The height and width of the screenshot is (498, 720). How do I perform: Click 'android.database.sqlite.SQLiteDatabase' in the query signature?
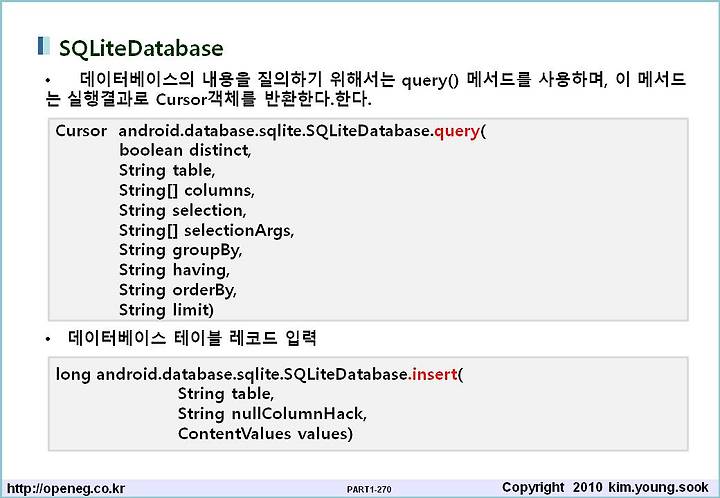[275, 132]
